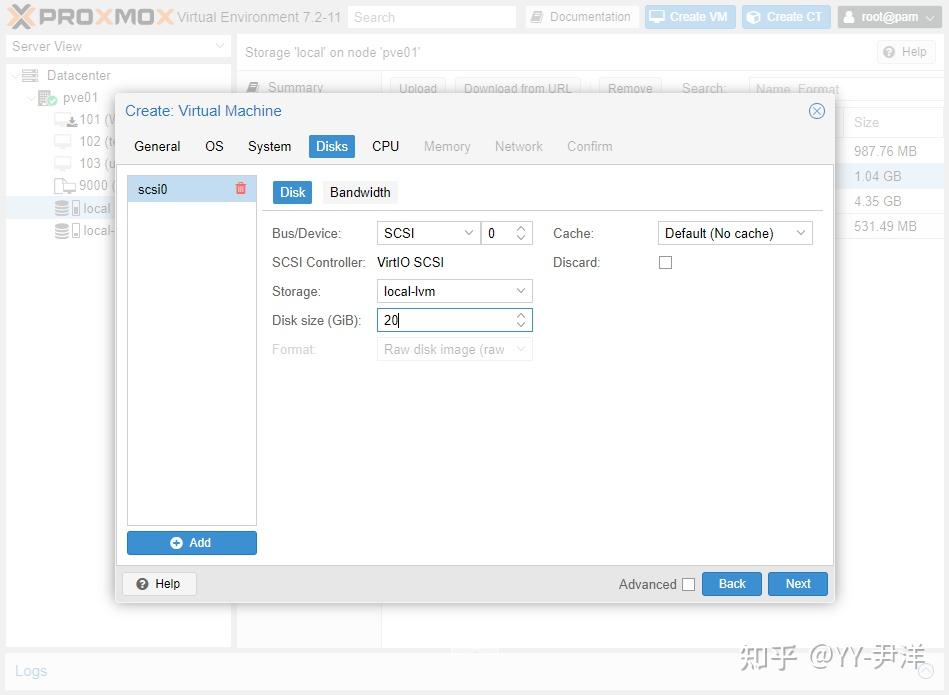Screen dimensions: 949x695
Task: Click the Add button to add a disk
Action: [x=192, y=542]
